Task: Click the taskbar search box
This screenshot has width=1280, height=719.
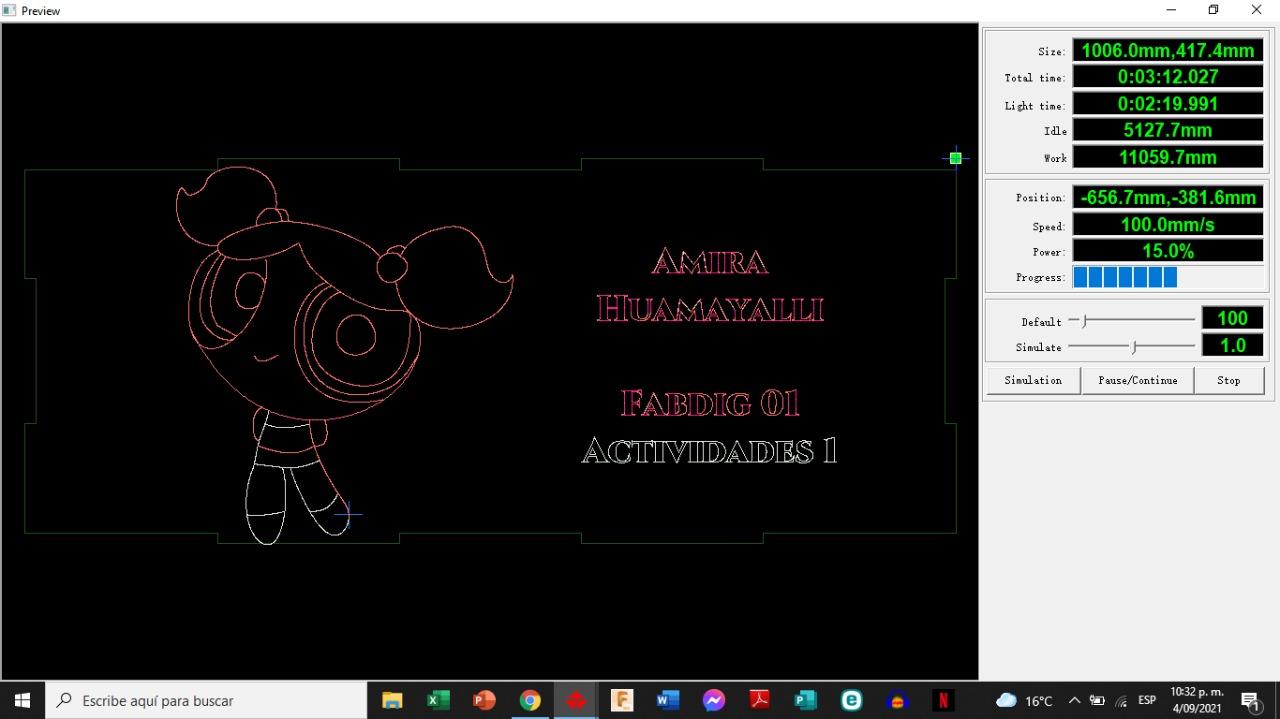Action: (206, 700)
